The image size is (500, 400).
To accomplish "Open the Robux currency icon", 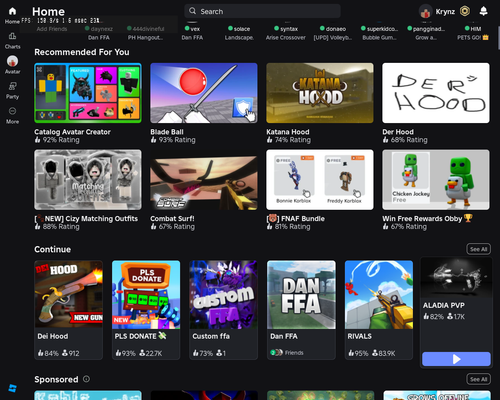I will (465, 11).
